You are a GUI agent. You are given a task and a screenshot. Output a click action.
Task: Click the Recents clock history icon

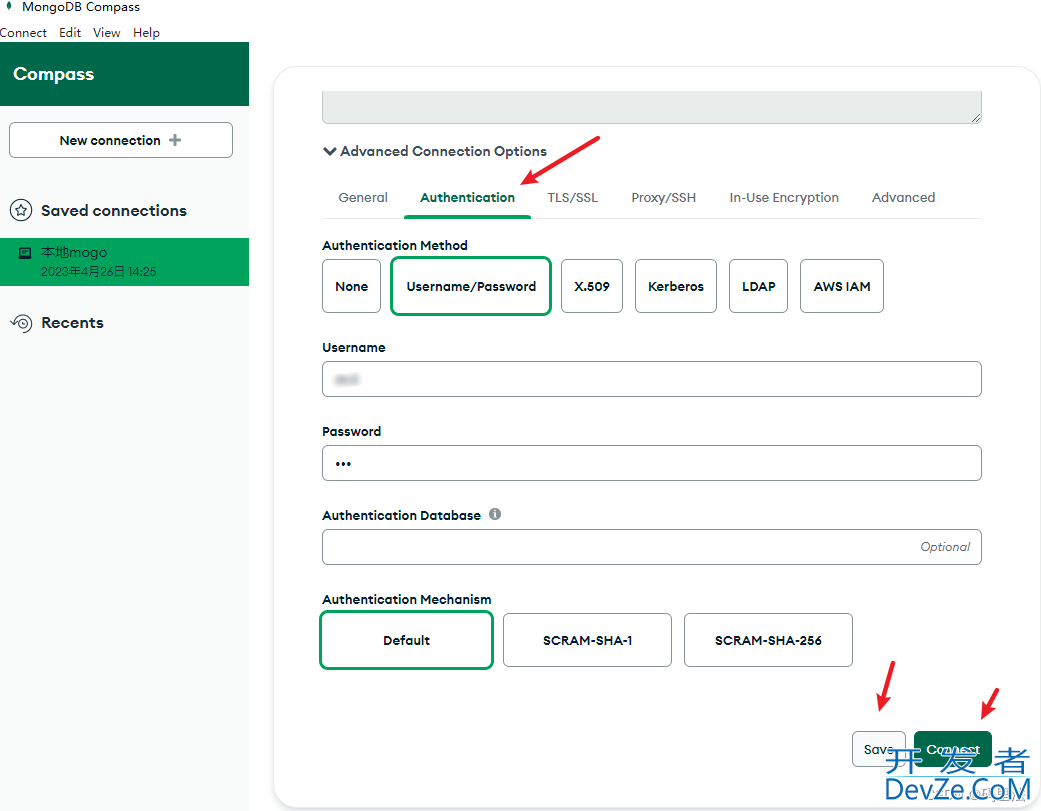point(21,323)
